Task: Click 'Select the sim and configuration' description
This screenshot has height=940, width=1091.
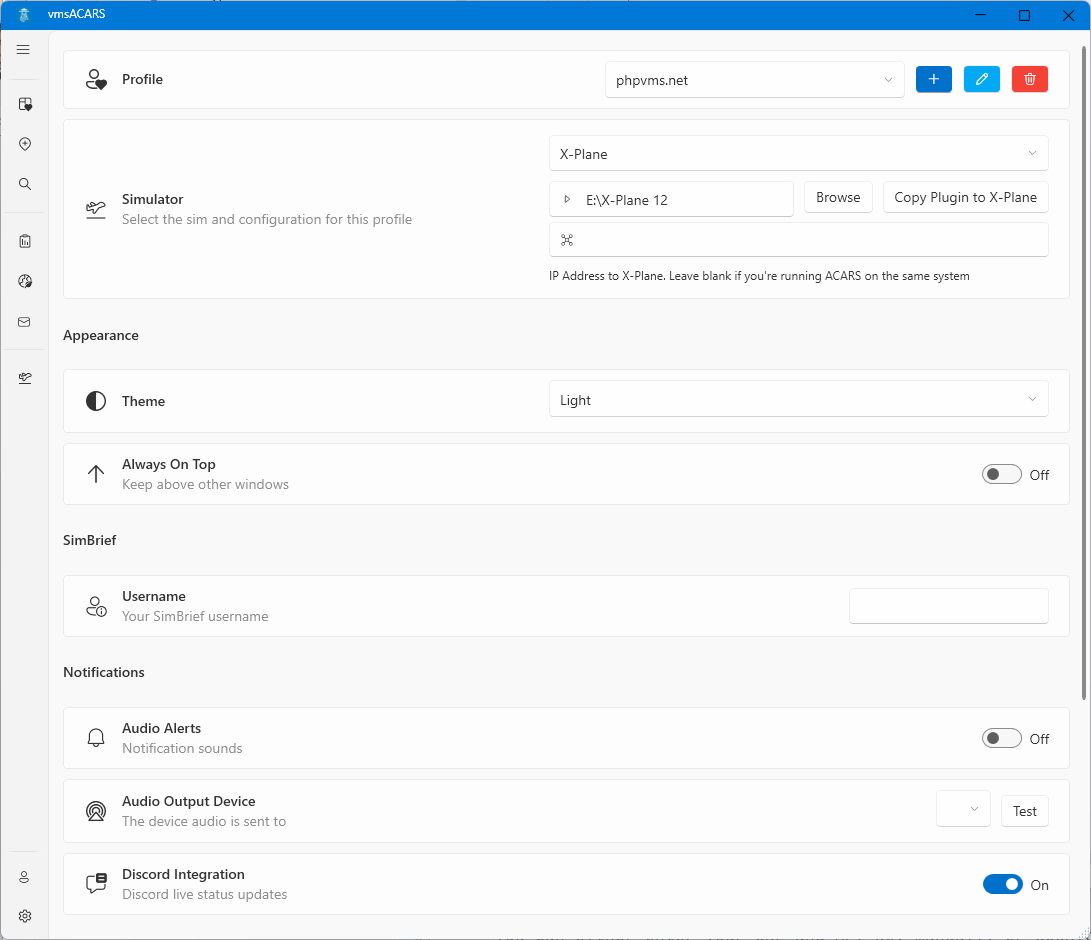Action: (x=267, y=219)
